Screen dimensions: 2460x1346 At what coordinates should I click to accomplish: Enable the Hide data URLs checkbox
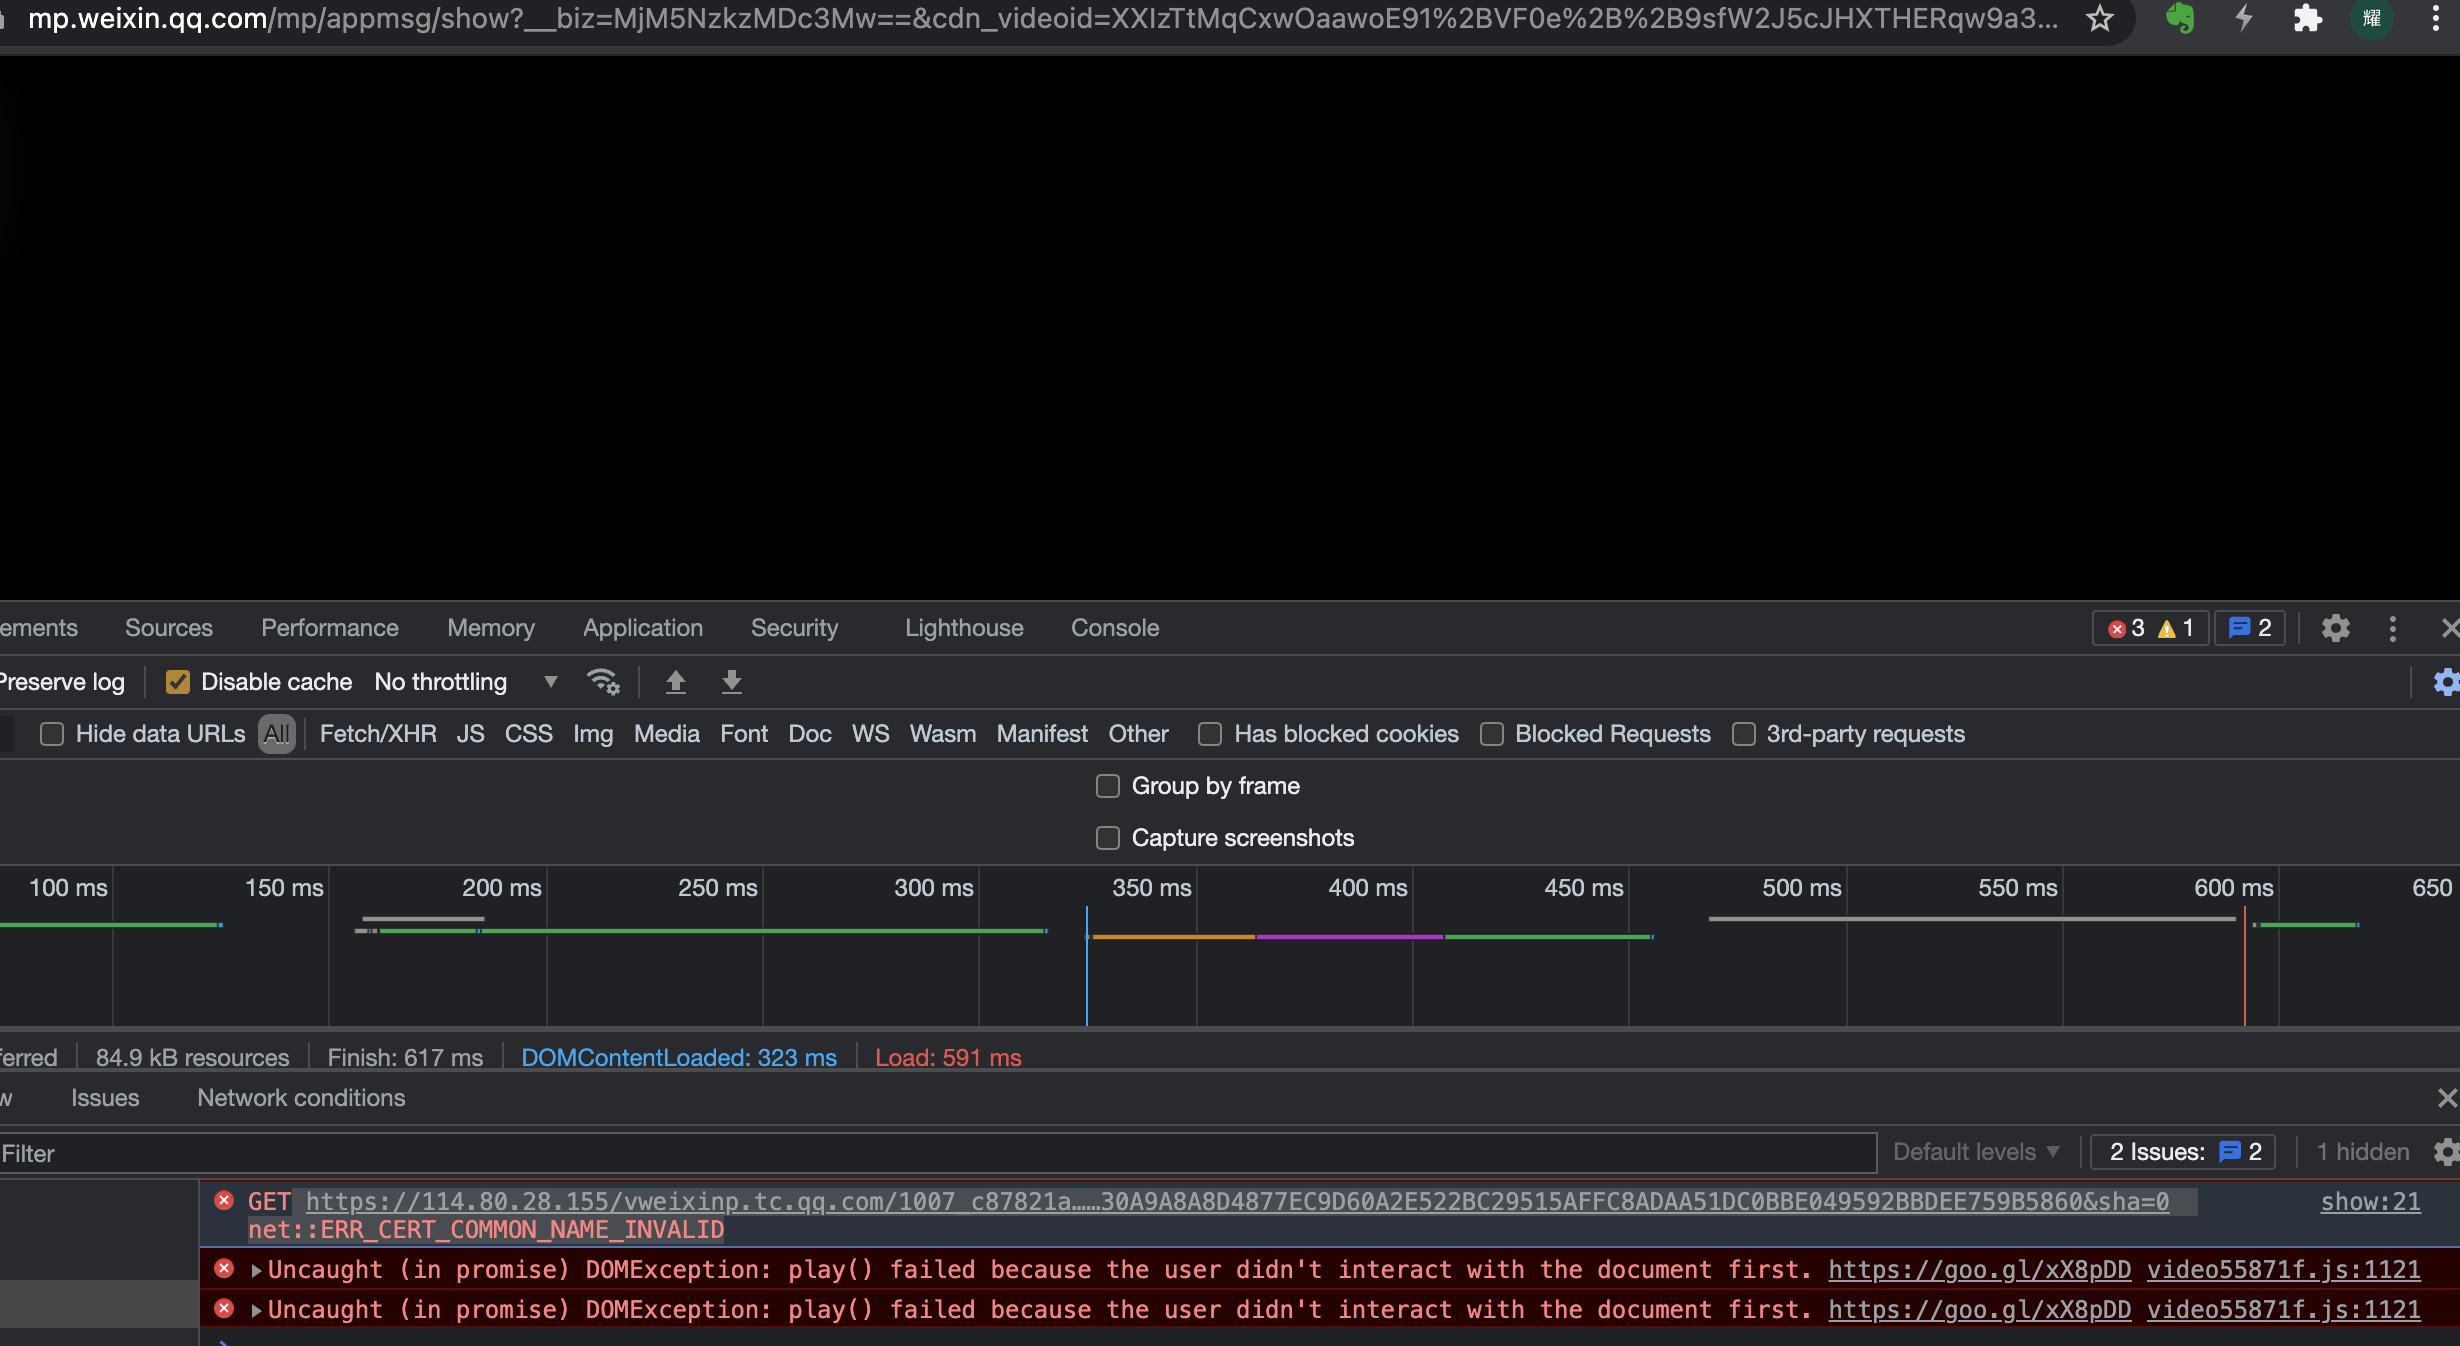pos(52,734)
